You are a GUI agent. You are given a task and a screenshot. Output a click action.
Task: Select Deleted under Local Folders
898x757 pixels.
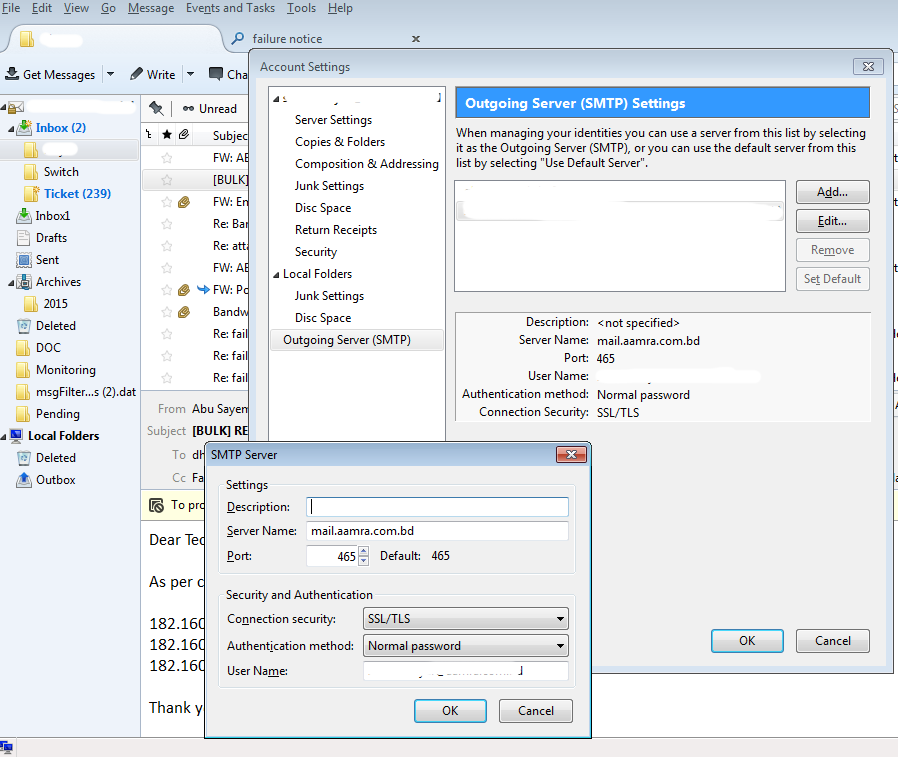pyautogui.click(x=56, y=458)
